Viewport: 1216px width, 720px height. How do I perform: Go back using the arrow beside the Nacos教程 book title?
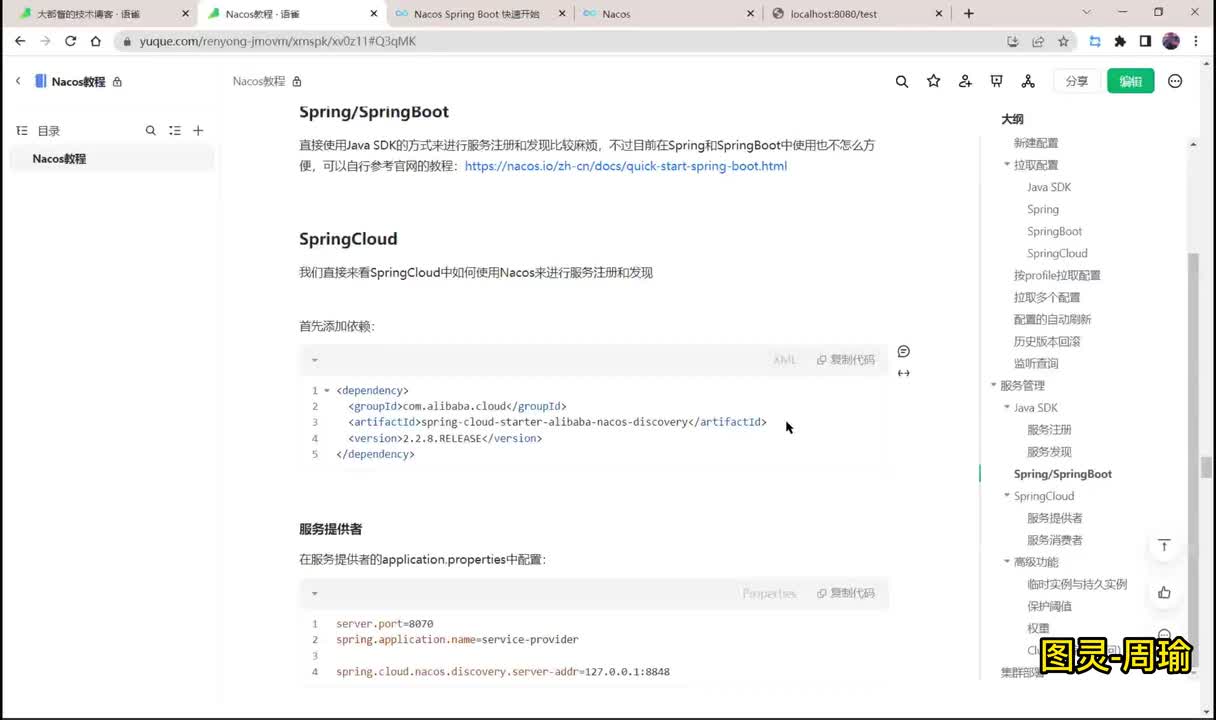click(x=17, y=81)
